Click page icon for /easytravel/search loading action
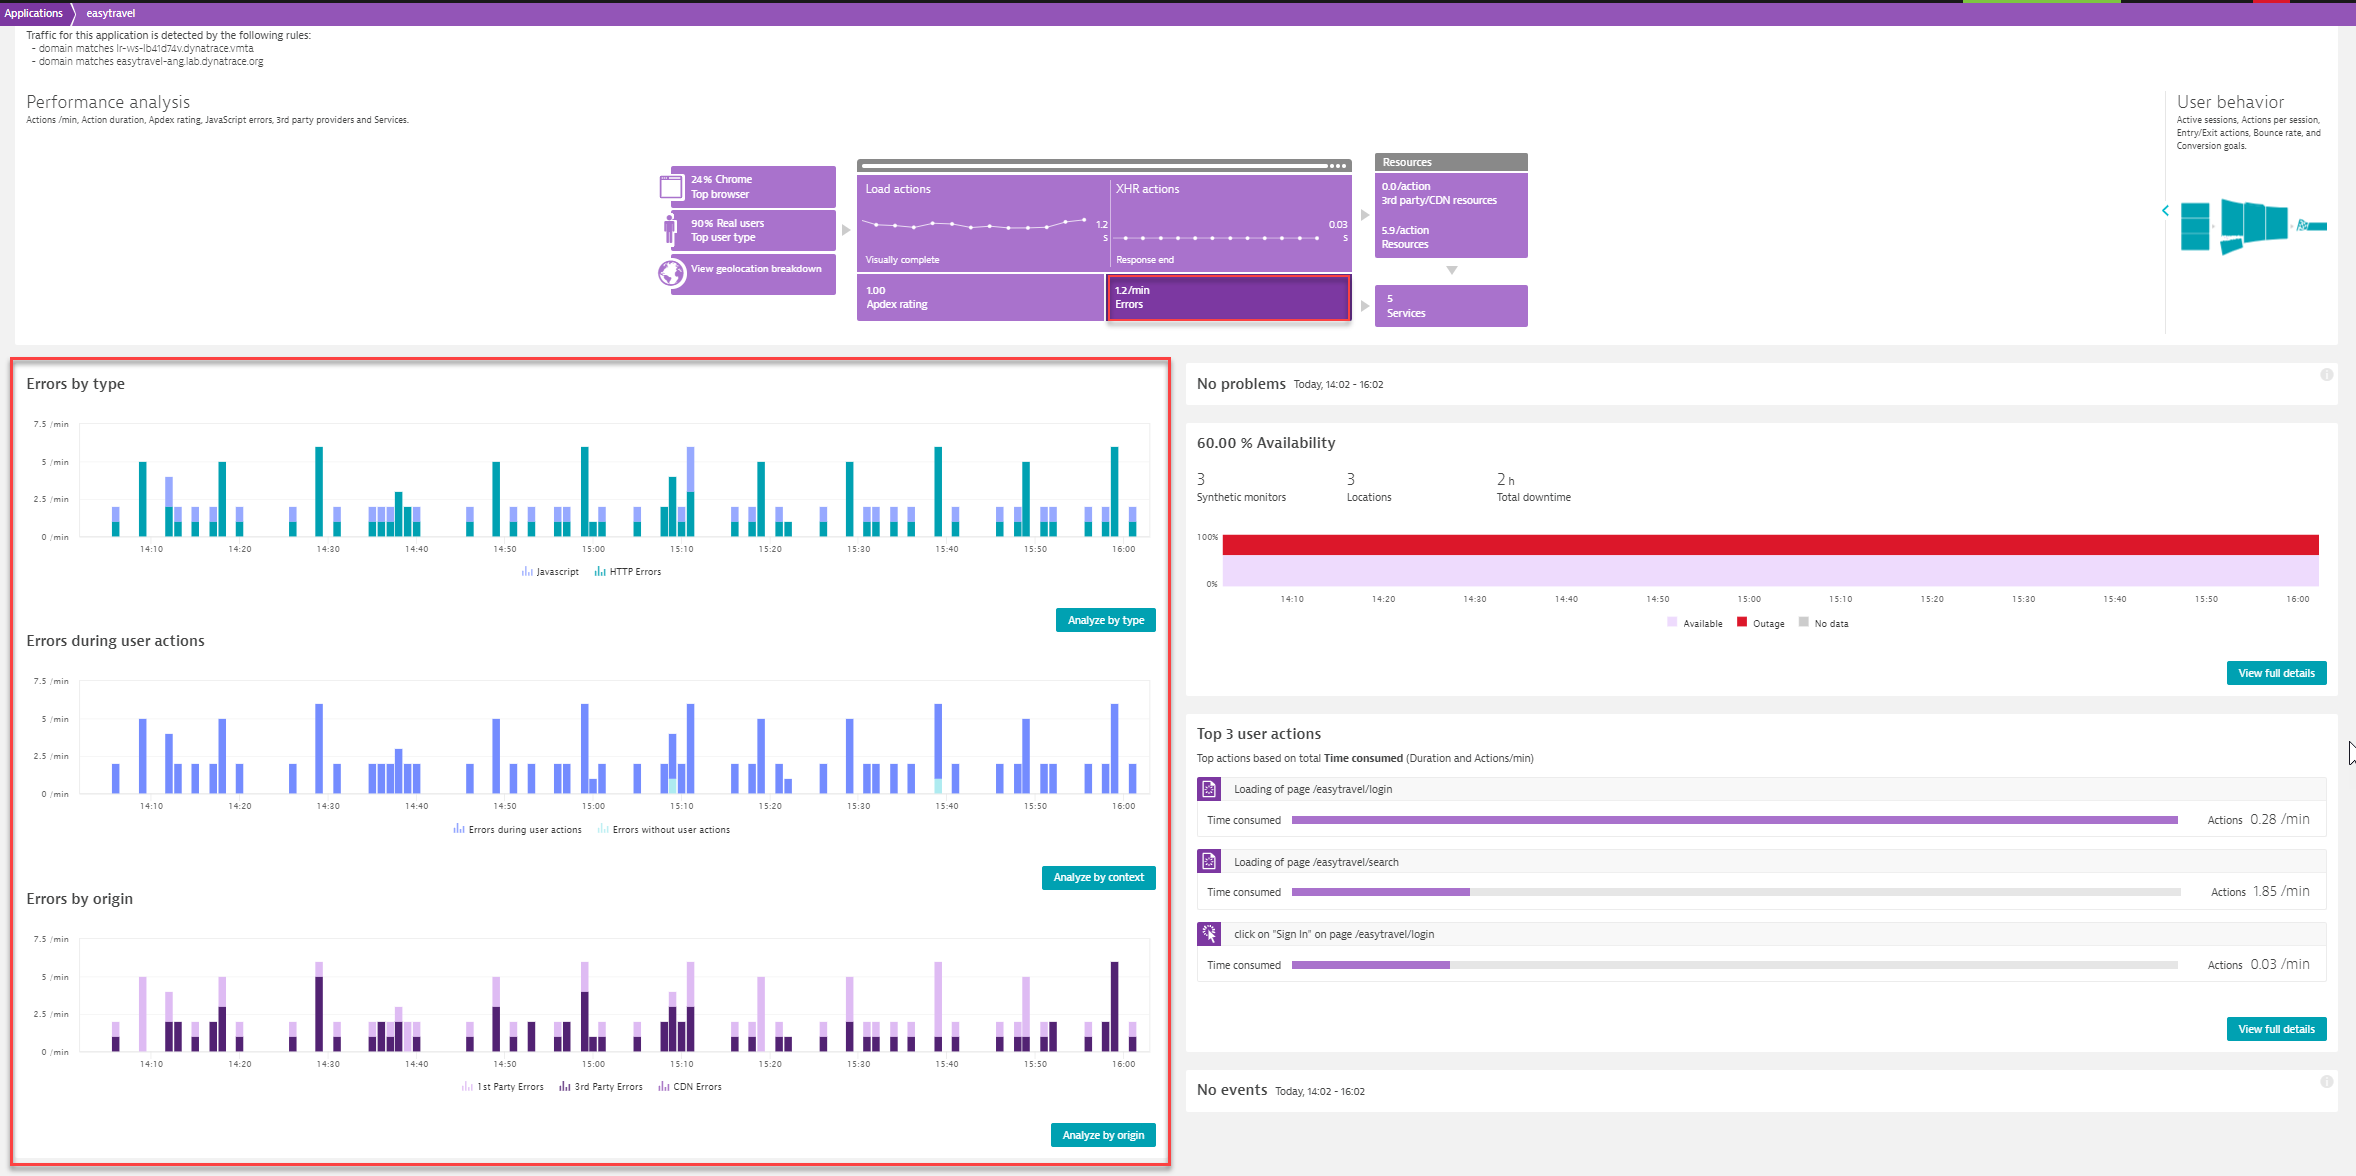This screenshot has height=1176, width=2356. pos(1209,861)
